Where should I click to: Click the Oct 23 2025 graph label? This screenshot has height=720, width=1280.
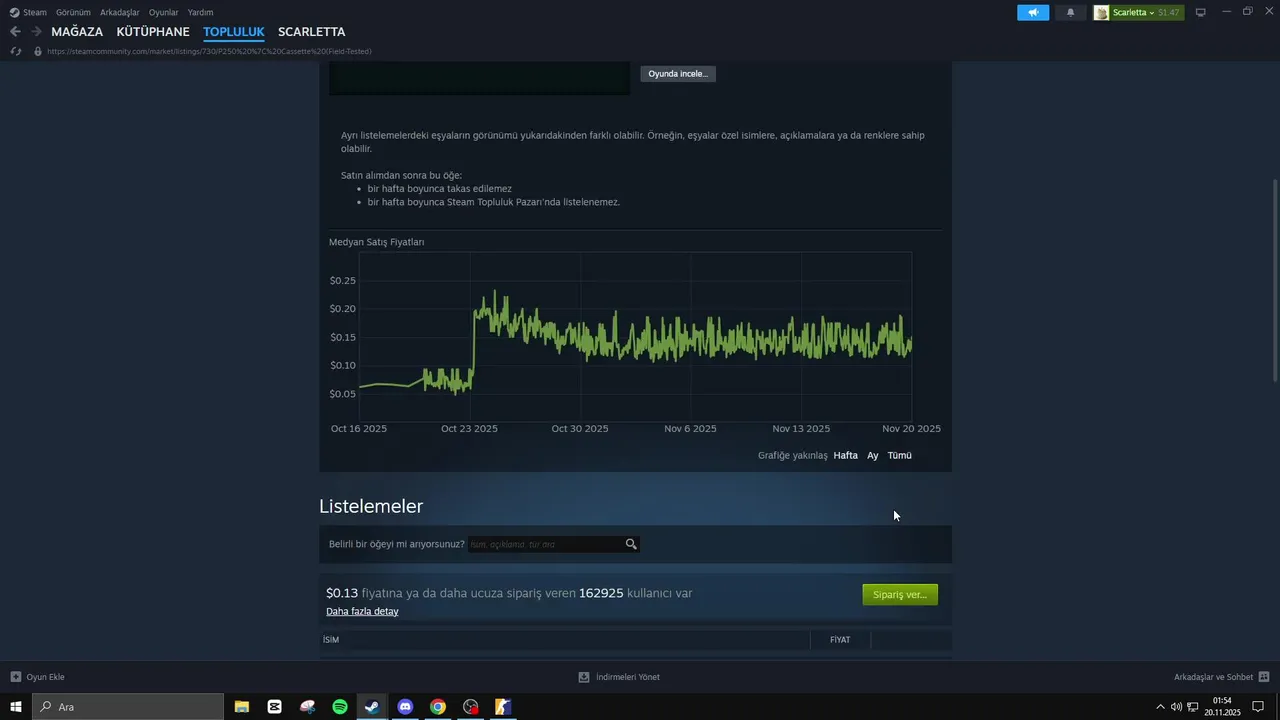[x=469, y=429]
